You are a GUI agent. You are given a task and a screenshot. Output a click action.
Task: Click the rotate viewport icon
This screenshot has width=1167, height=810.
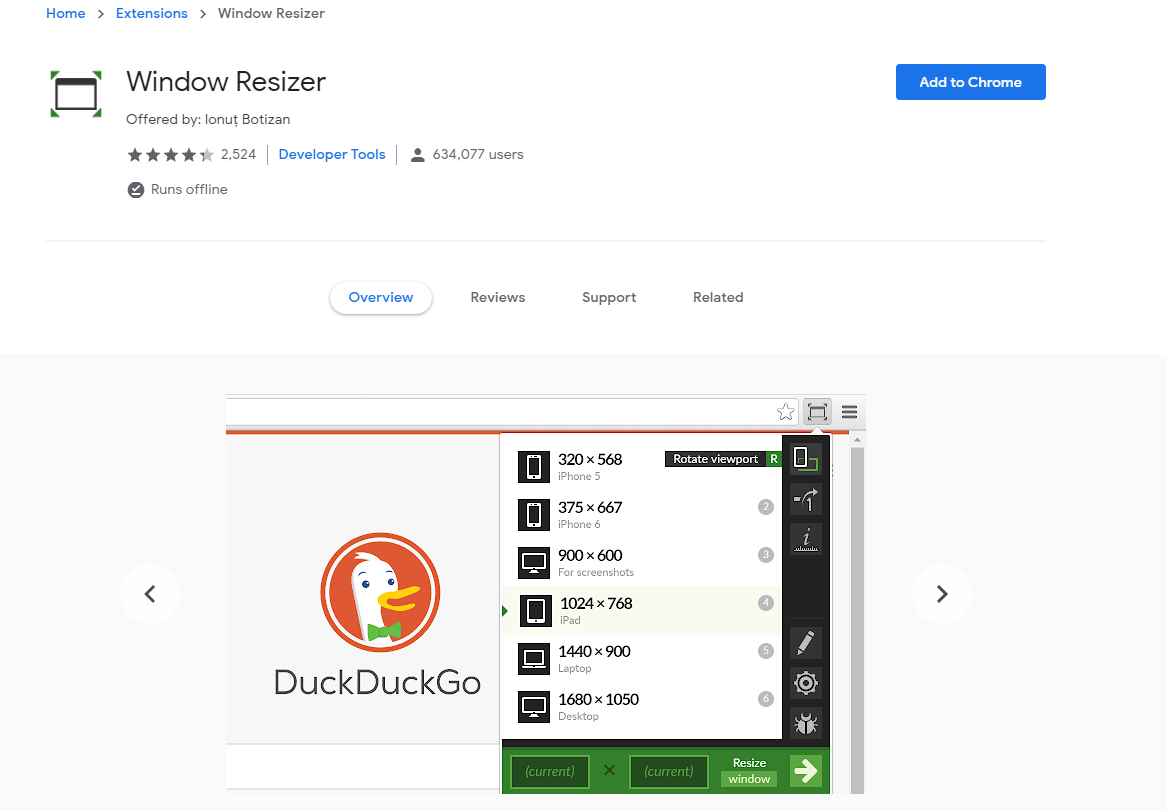coord(806,459)
